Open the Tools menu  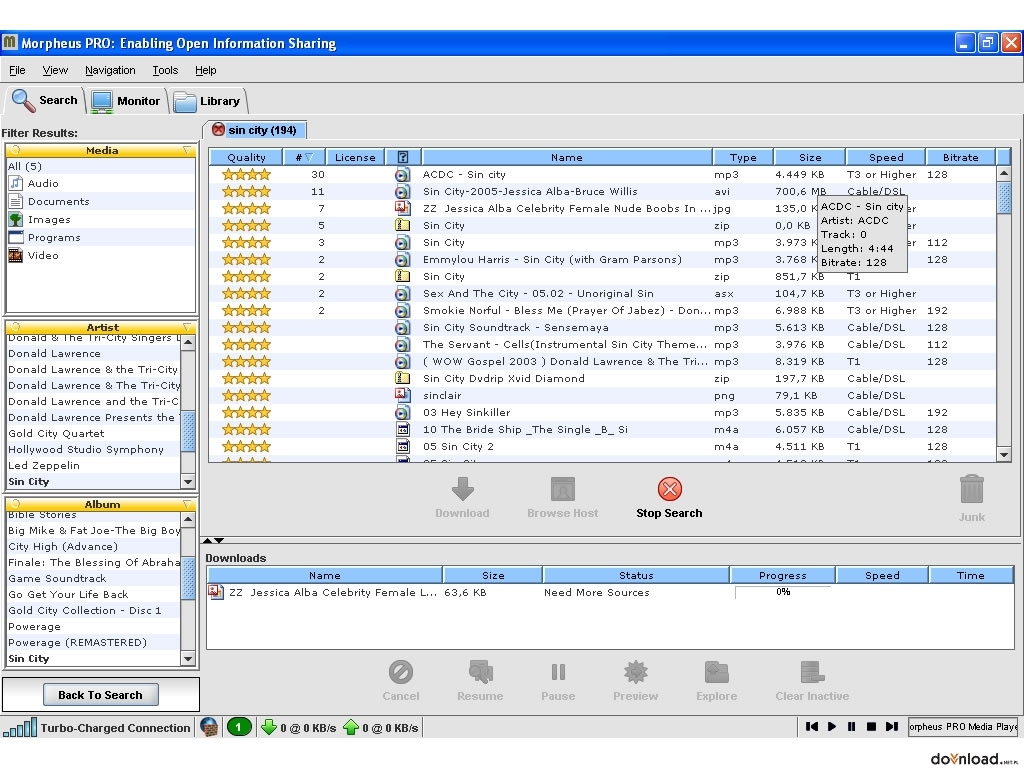[165, 70]
